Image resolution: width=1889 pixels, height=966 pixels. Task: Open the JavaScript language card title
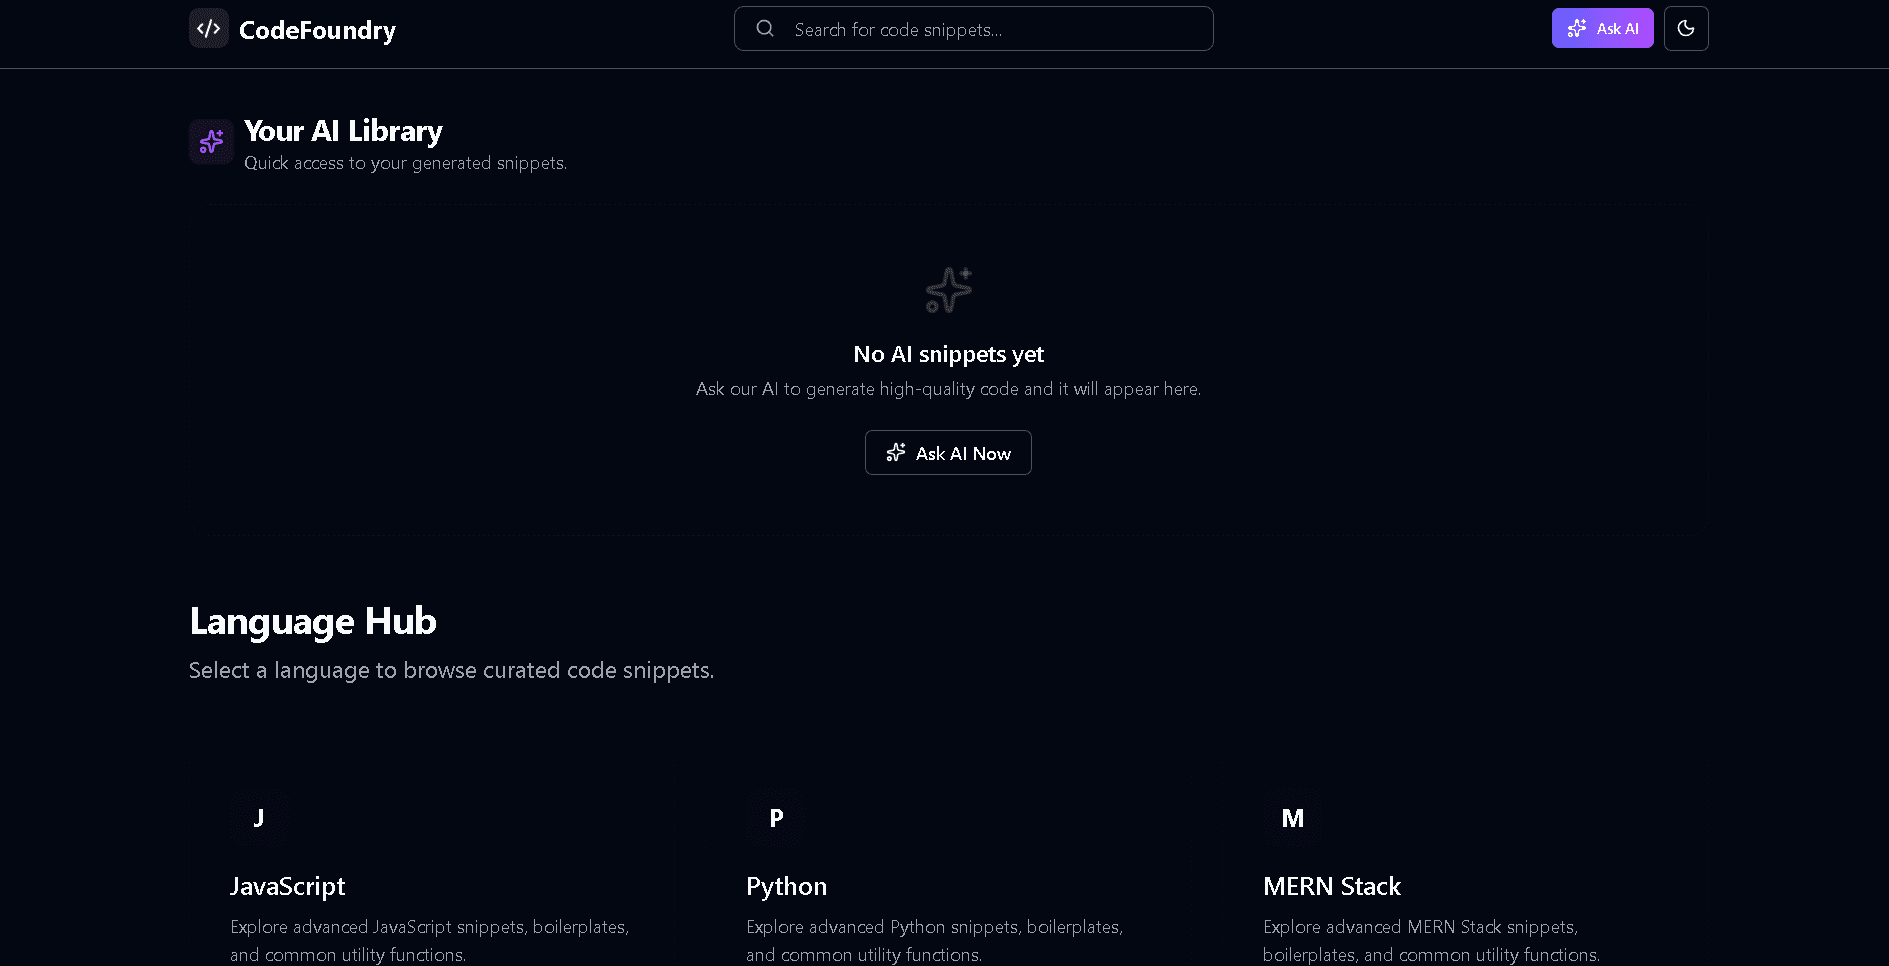pyautogui.click(x=287, y=886)
